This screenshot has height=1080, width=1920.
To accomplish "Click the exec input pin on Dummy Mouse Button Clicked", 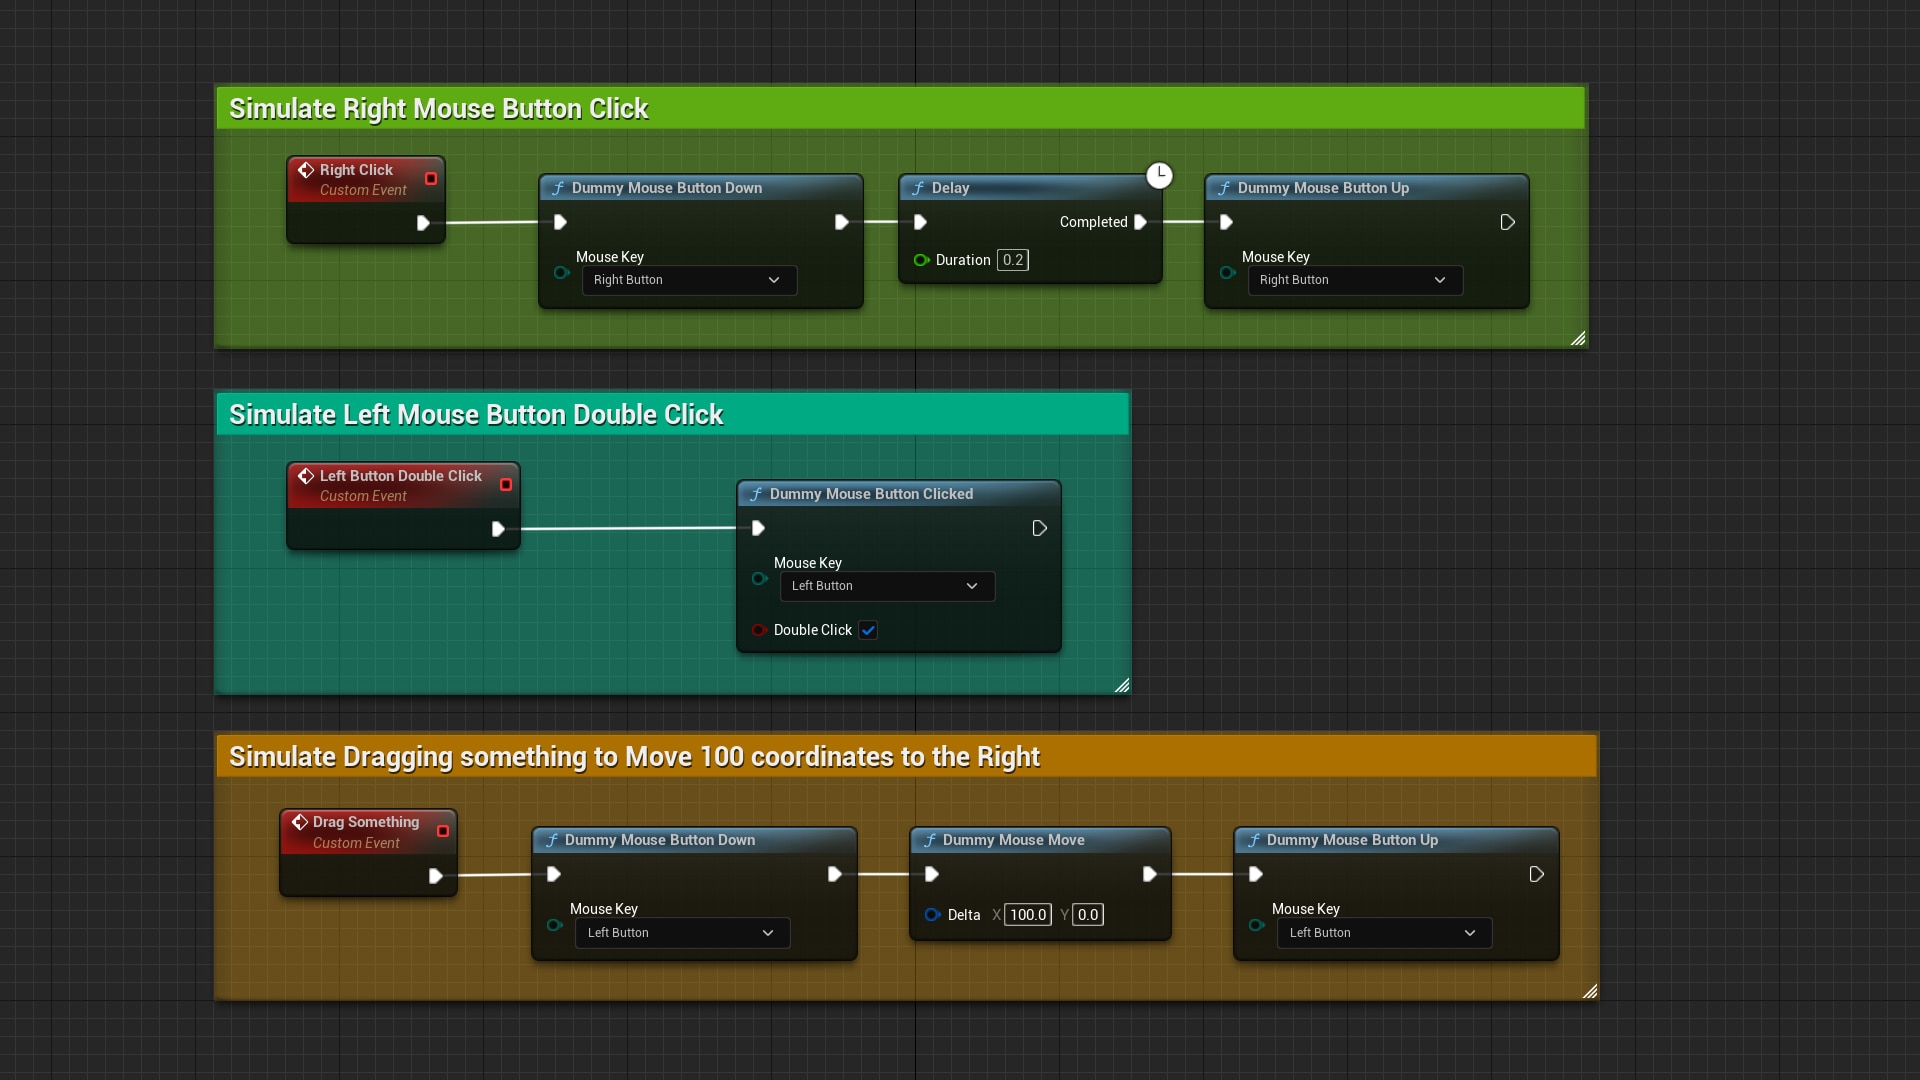I will [x=758, y=528].
